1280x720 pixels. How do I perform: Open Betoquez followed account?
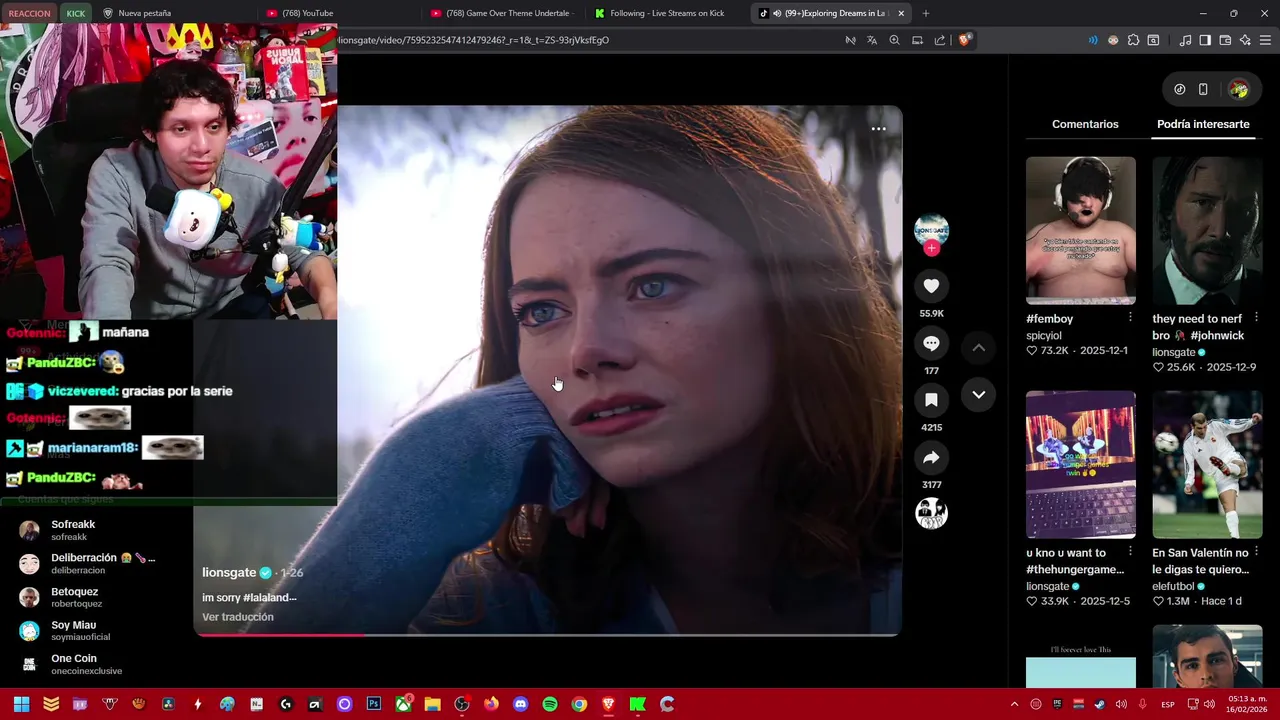[90, 597]
